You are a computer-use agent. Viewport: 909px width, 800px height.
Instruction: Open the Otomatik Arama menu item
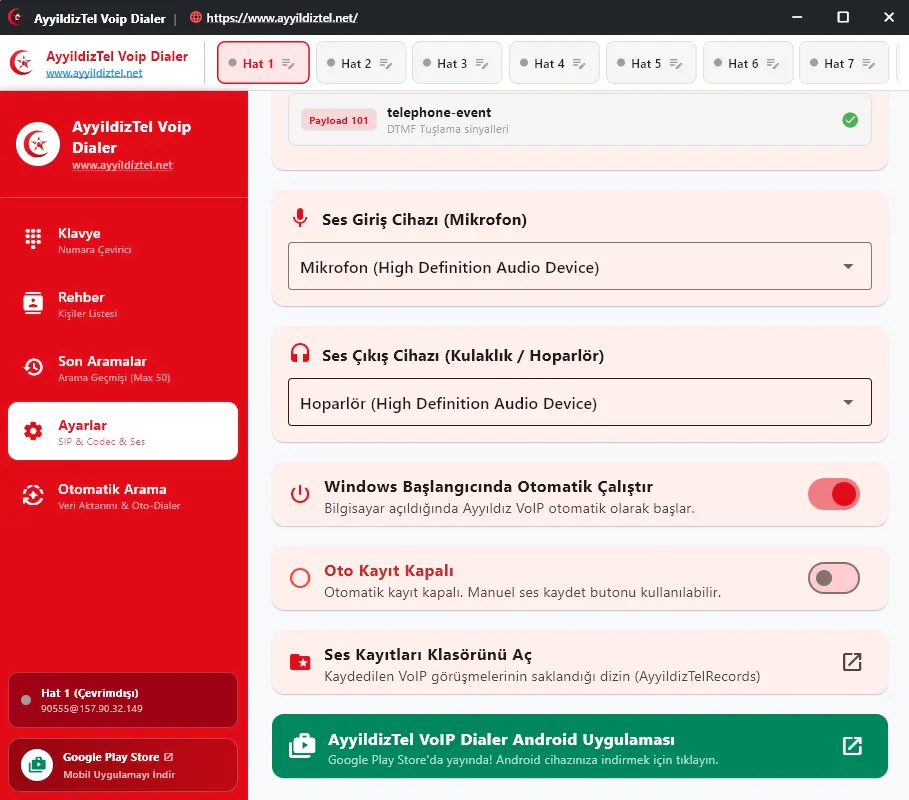pos(123,496)
